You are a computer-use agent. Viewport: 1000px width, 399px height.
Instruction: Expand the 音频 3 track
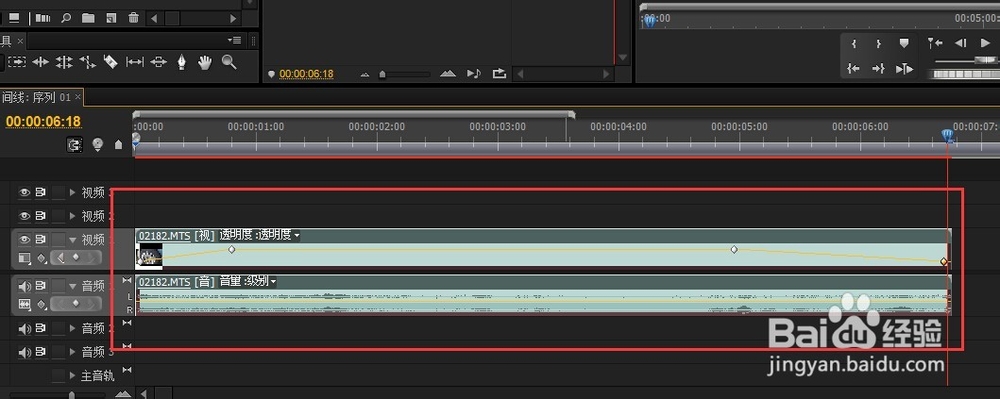(73, 352)
